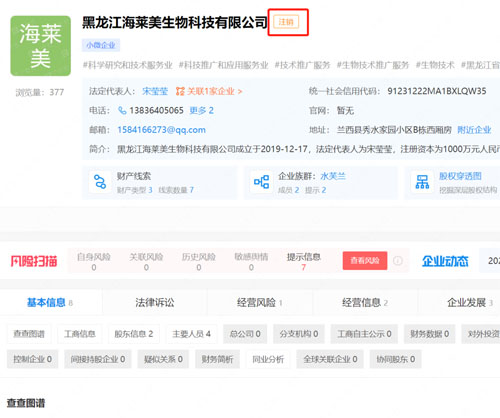
Task: Open legal representative 宋莹莹 link
Action: pos(155,91)
